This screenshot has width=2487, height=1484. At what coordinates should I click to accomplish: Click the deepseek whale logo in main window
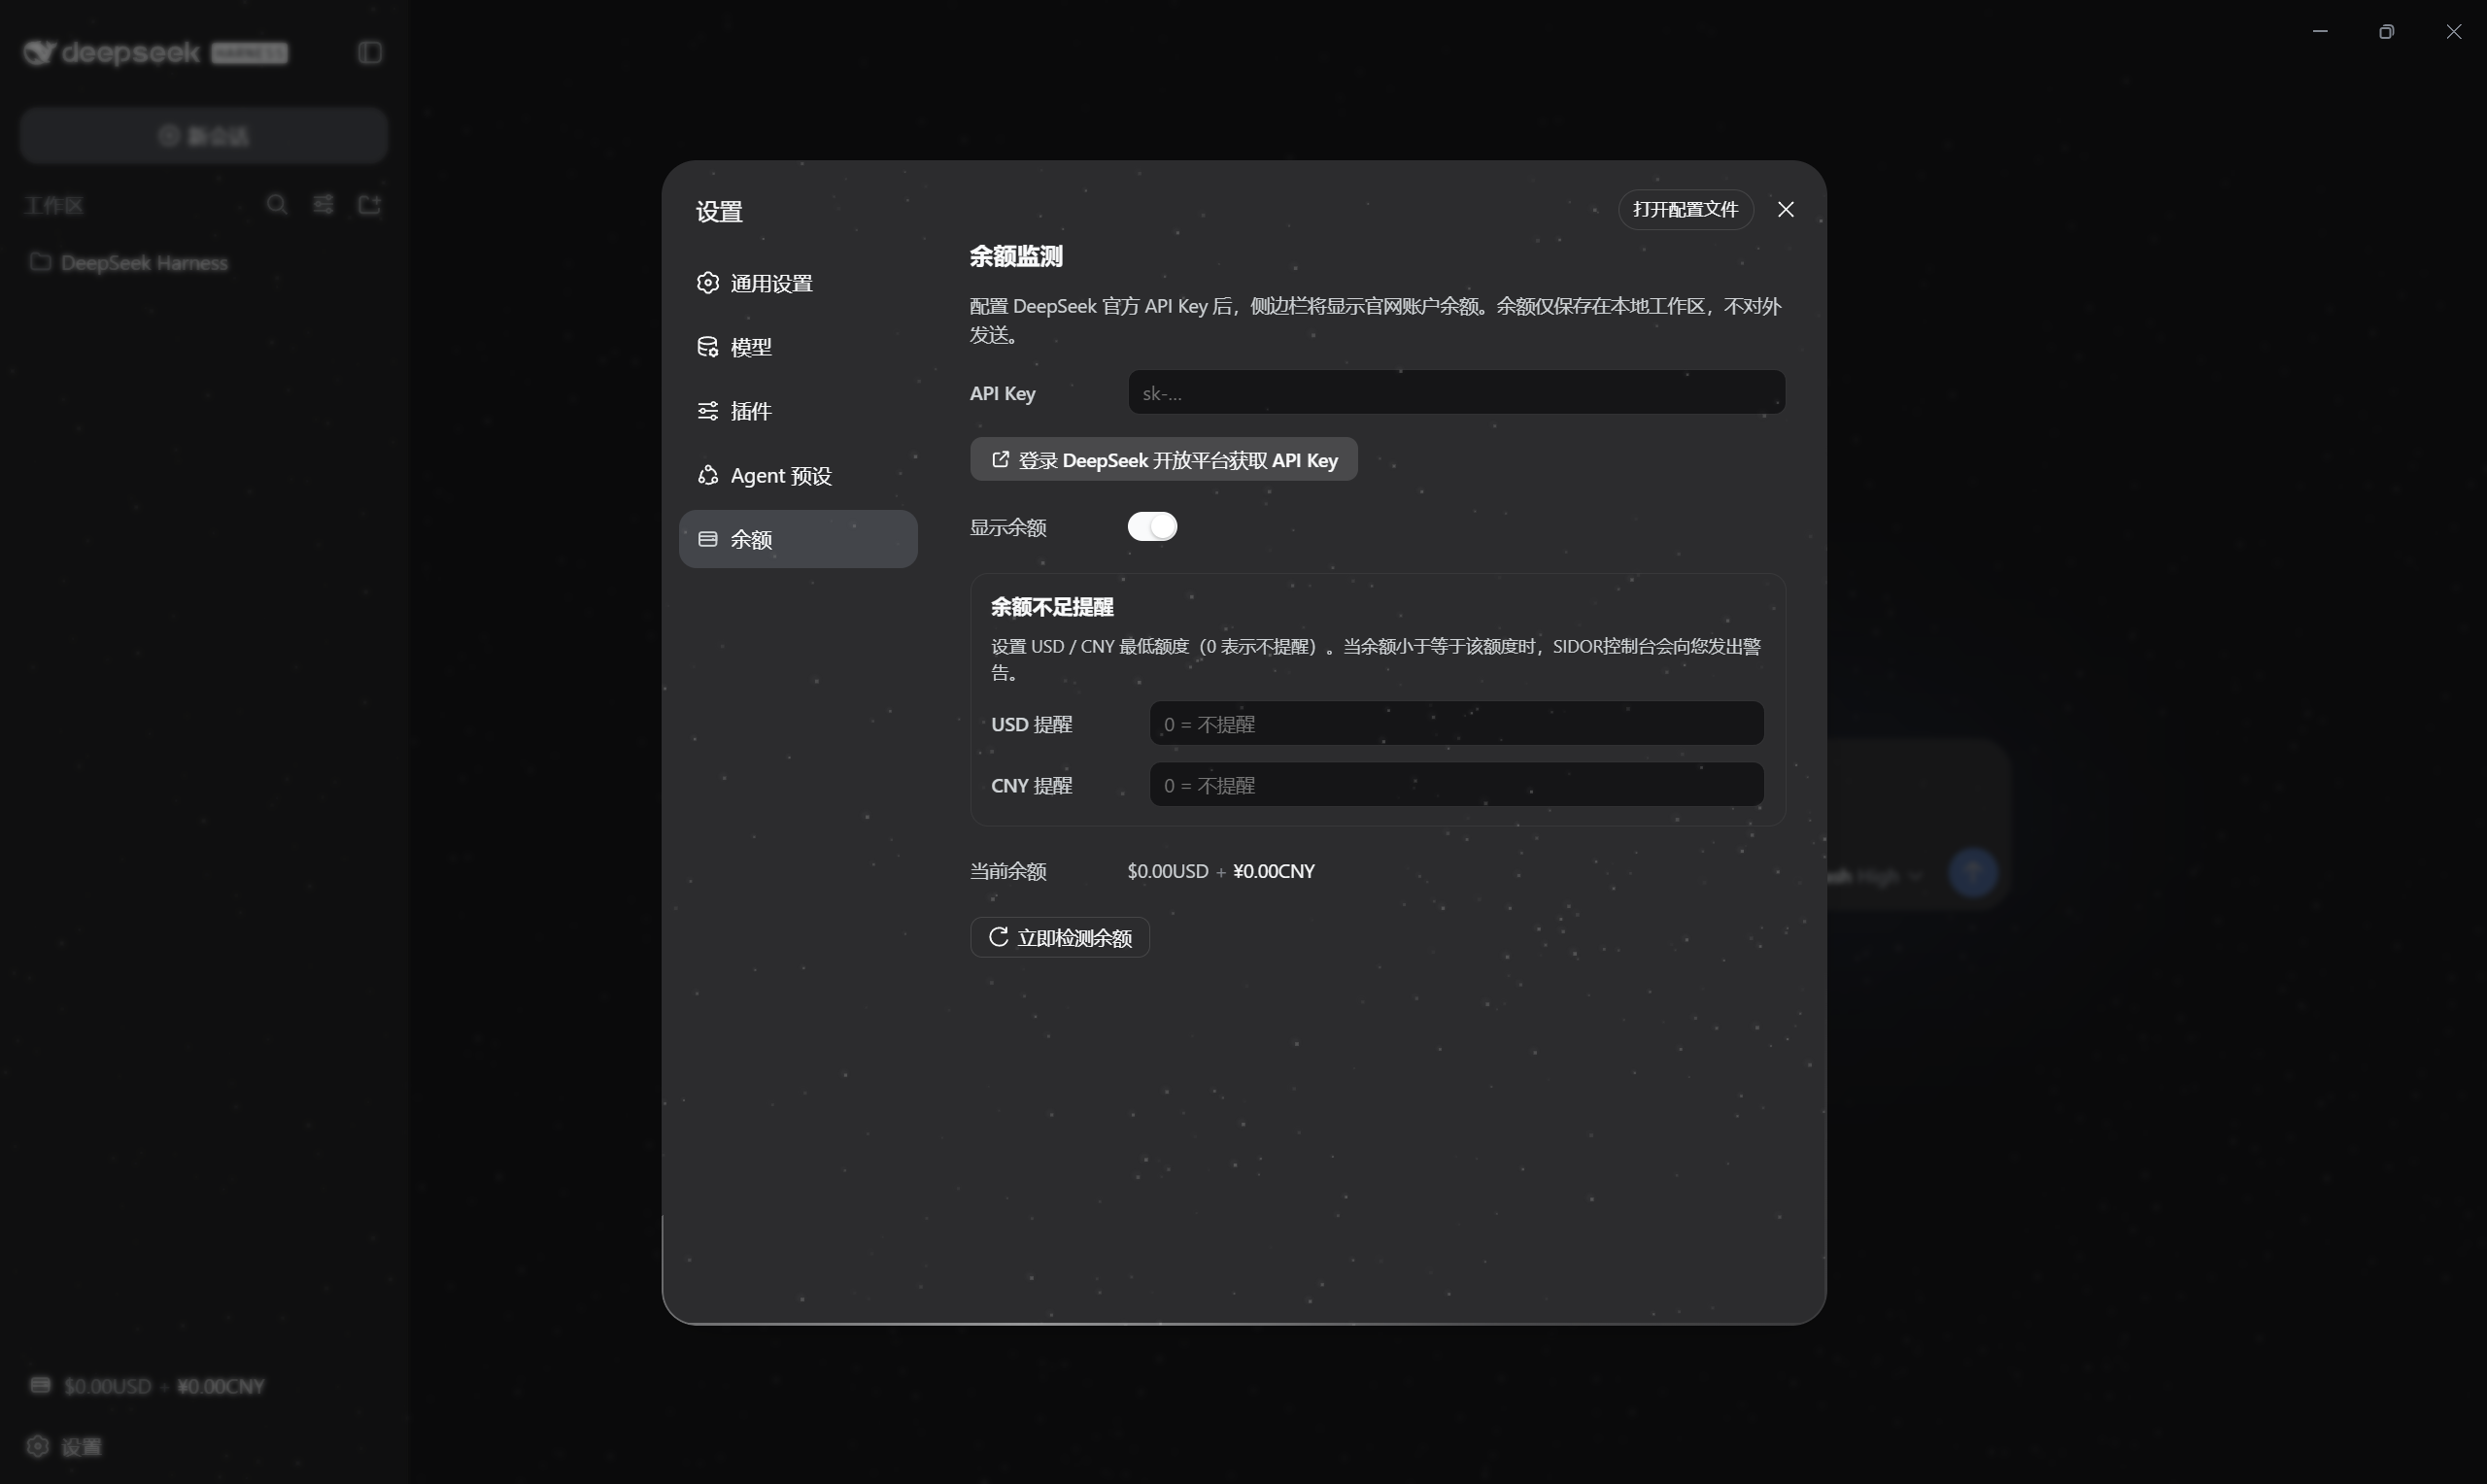pyautogui.click(x=39, y=52)
